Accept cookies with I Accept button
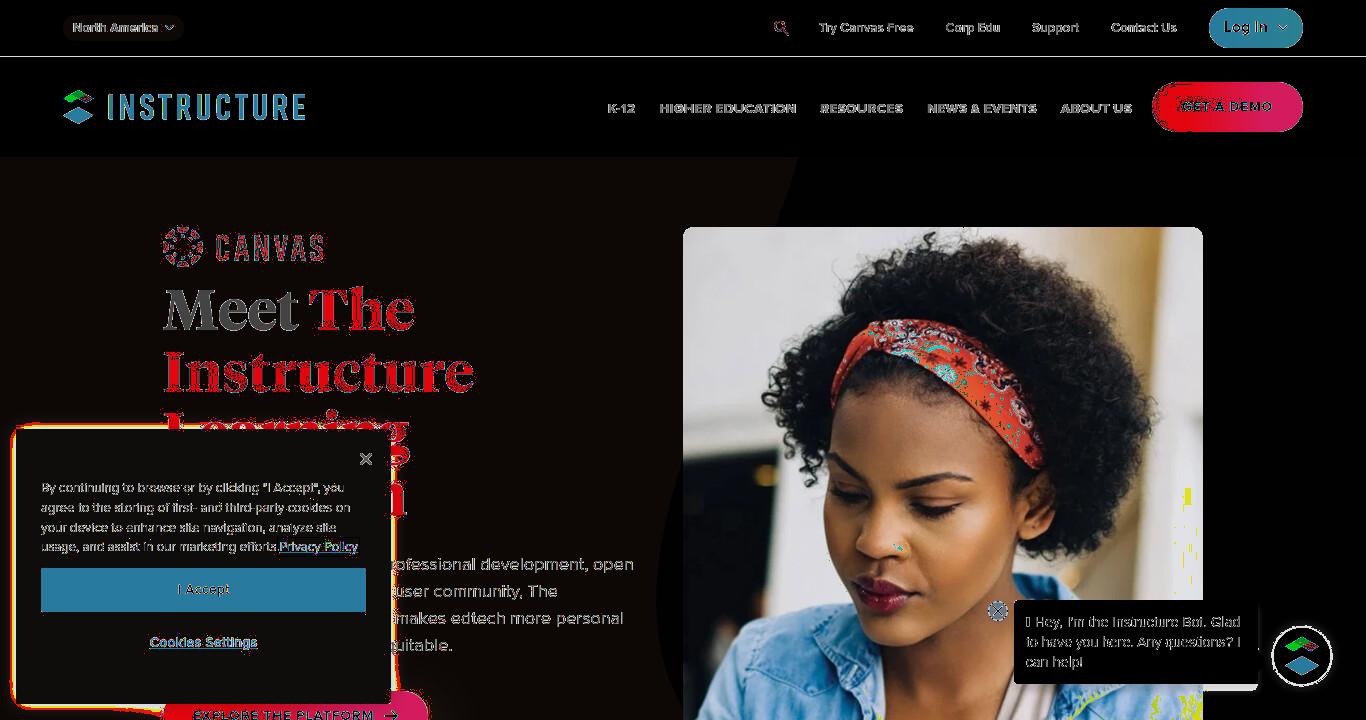Image resolution: width=1366 pixels, height=720 pixels. pos(203,590)
